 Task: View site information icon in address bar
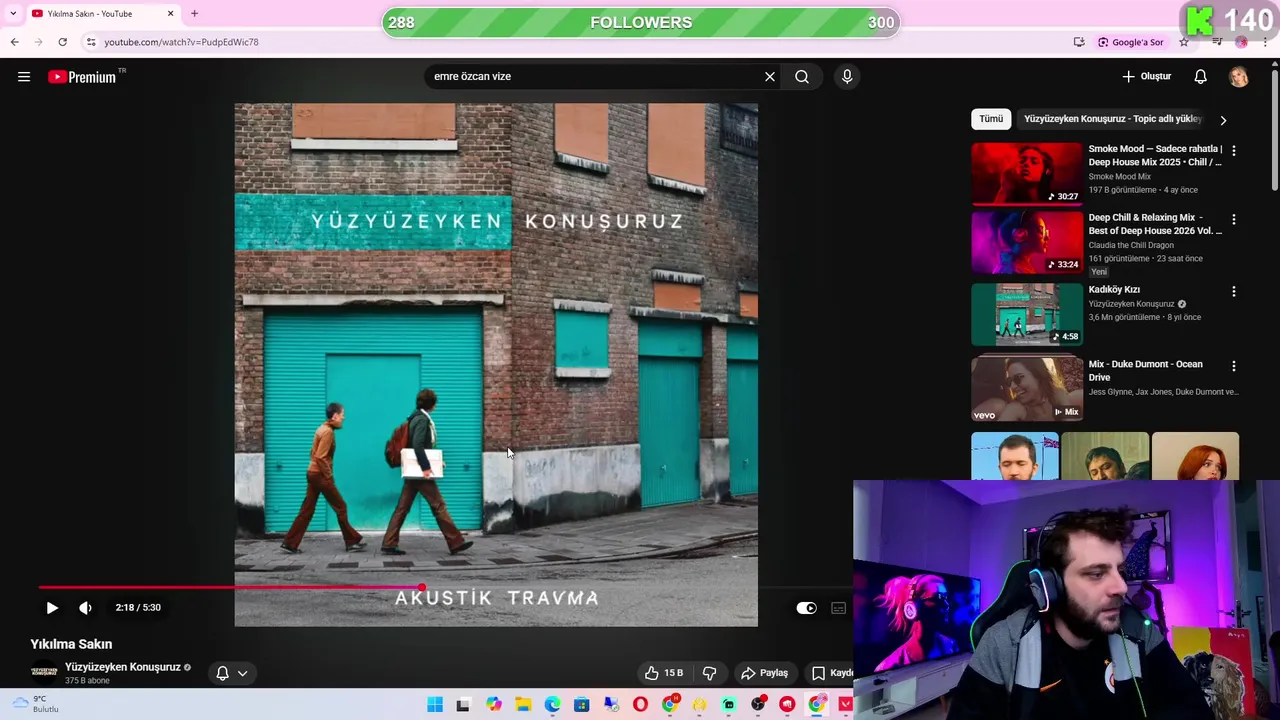(x=91, y=42)
